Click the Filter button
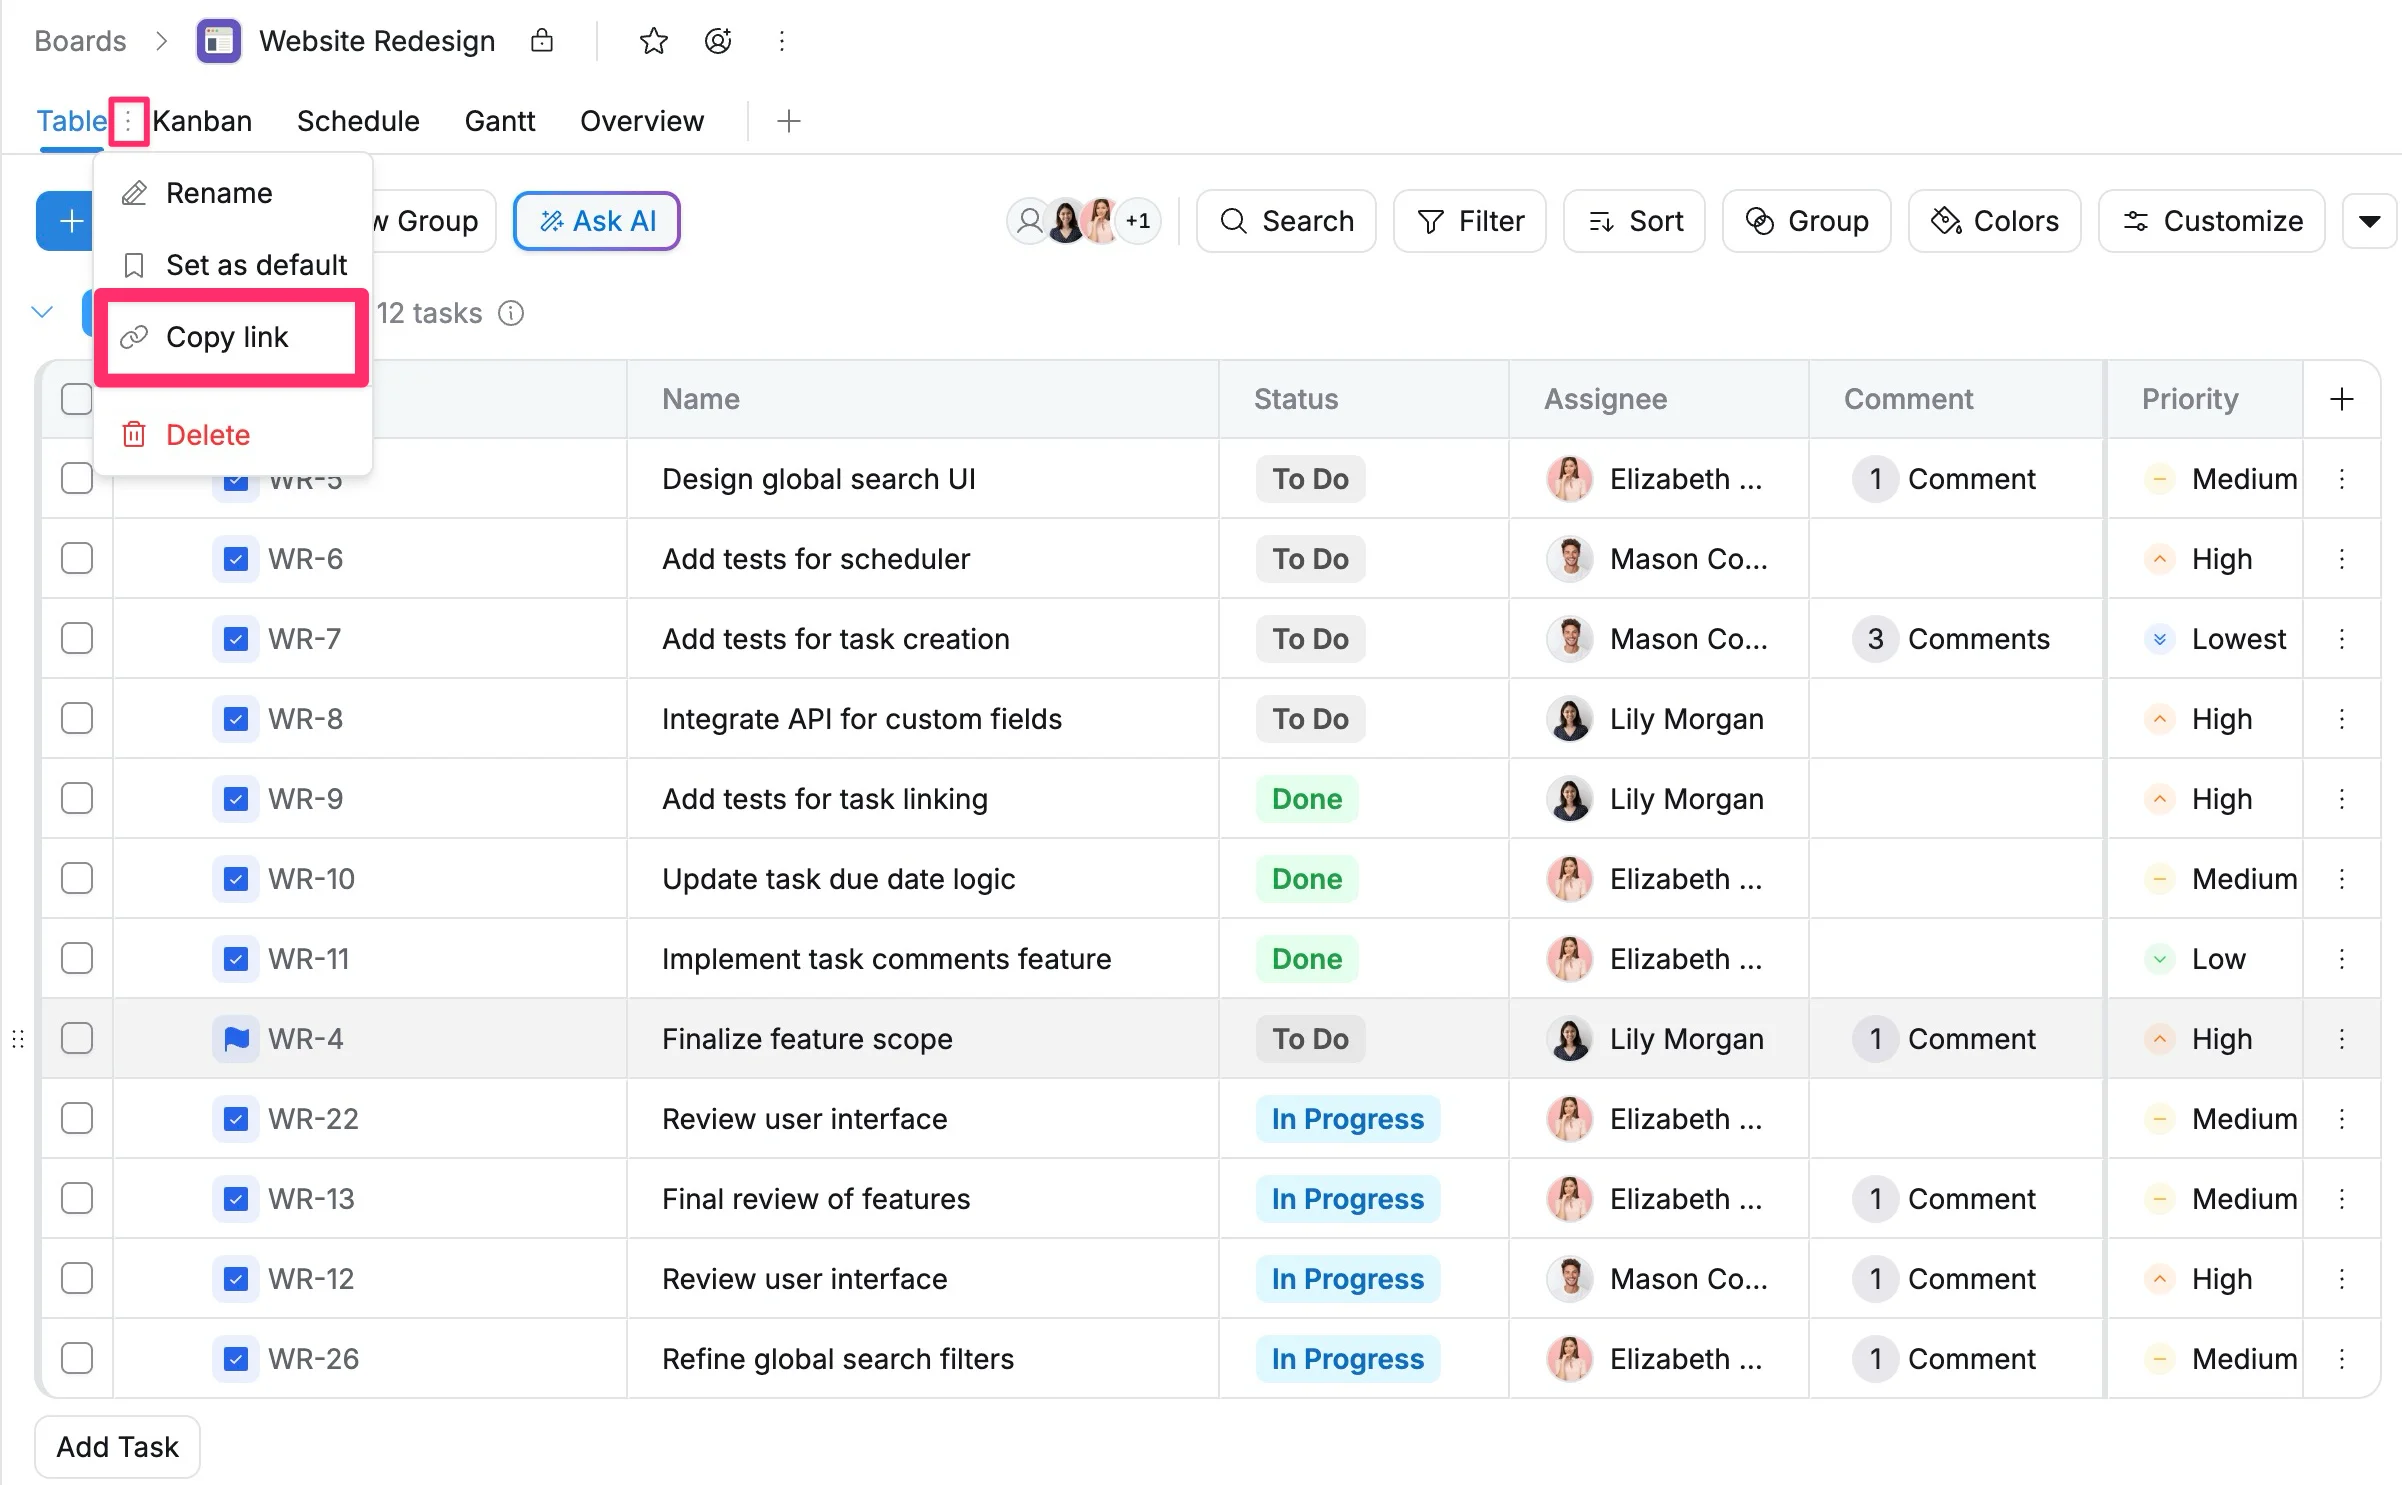Viewport: 2402px width, 1485px height. tap(1470, 221)
